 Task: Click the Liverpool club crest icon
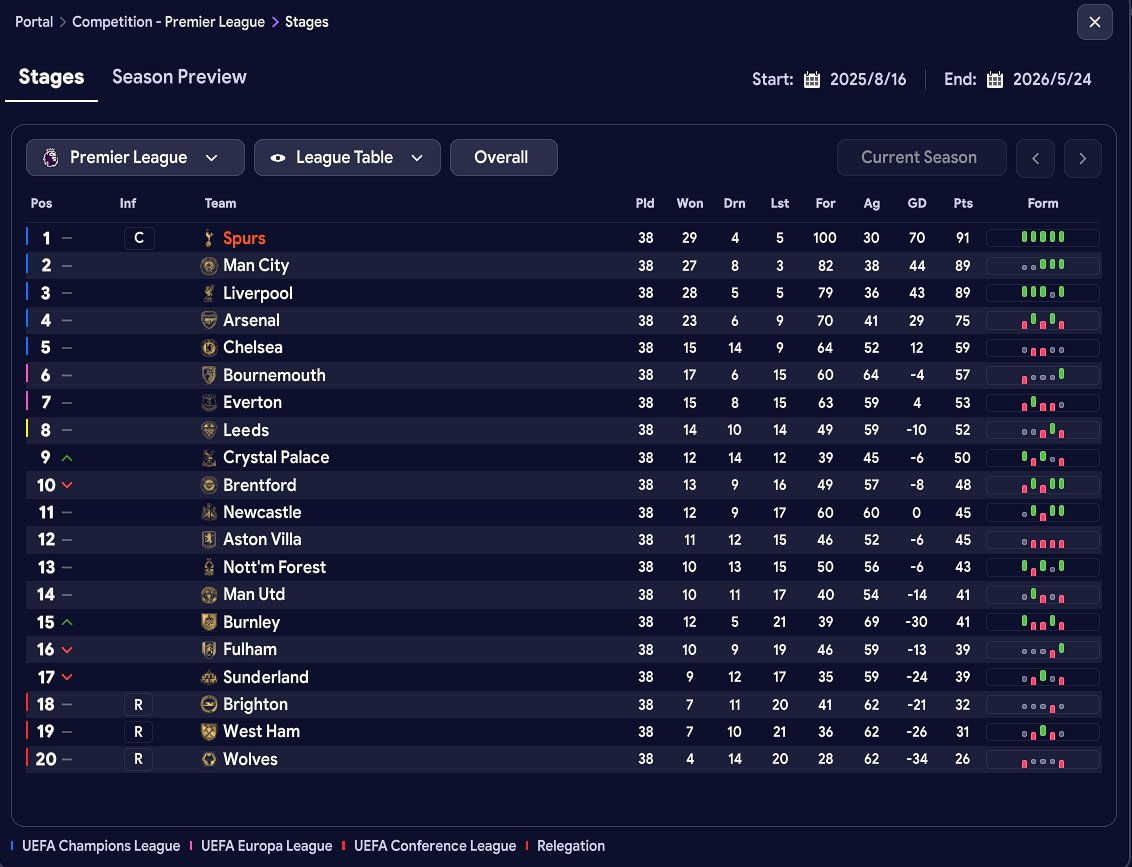tap(208, 293)
